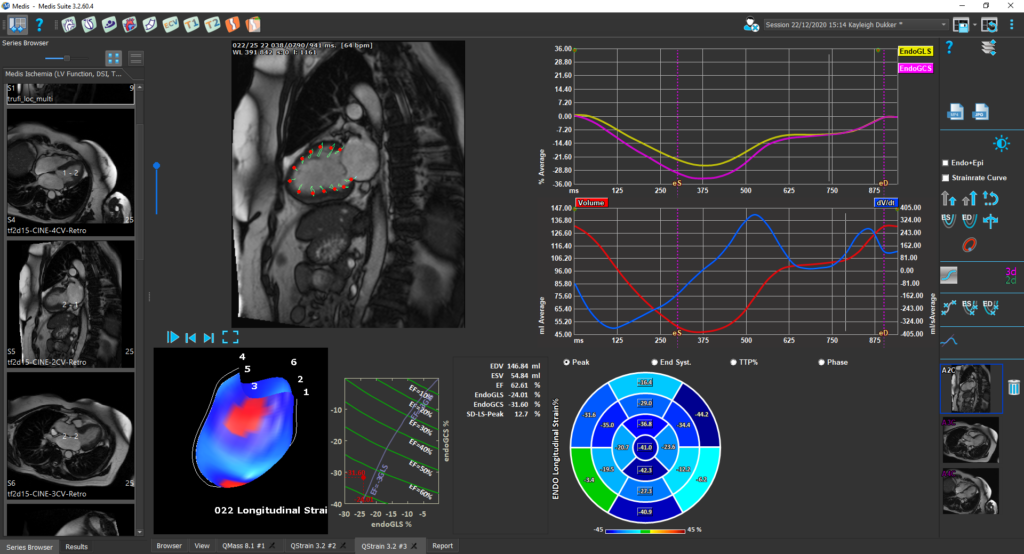This screenshot has width=1024, height=554.
Task: Open the T2 mapping tool icon
Action: (212, 24)
